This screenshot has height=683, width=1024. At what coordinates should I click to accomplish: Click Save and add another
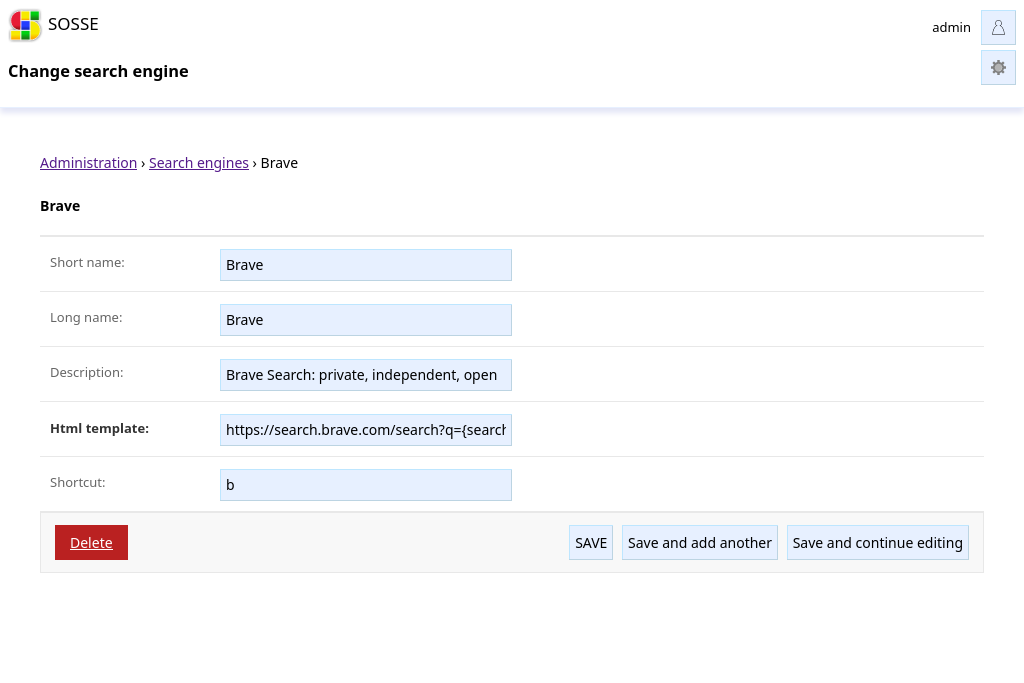pyautogui.click(x=699, y=543)
